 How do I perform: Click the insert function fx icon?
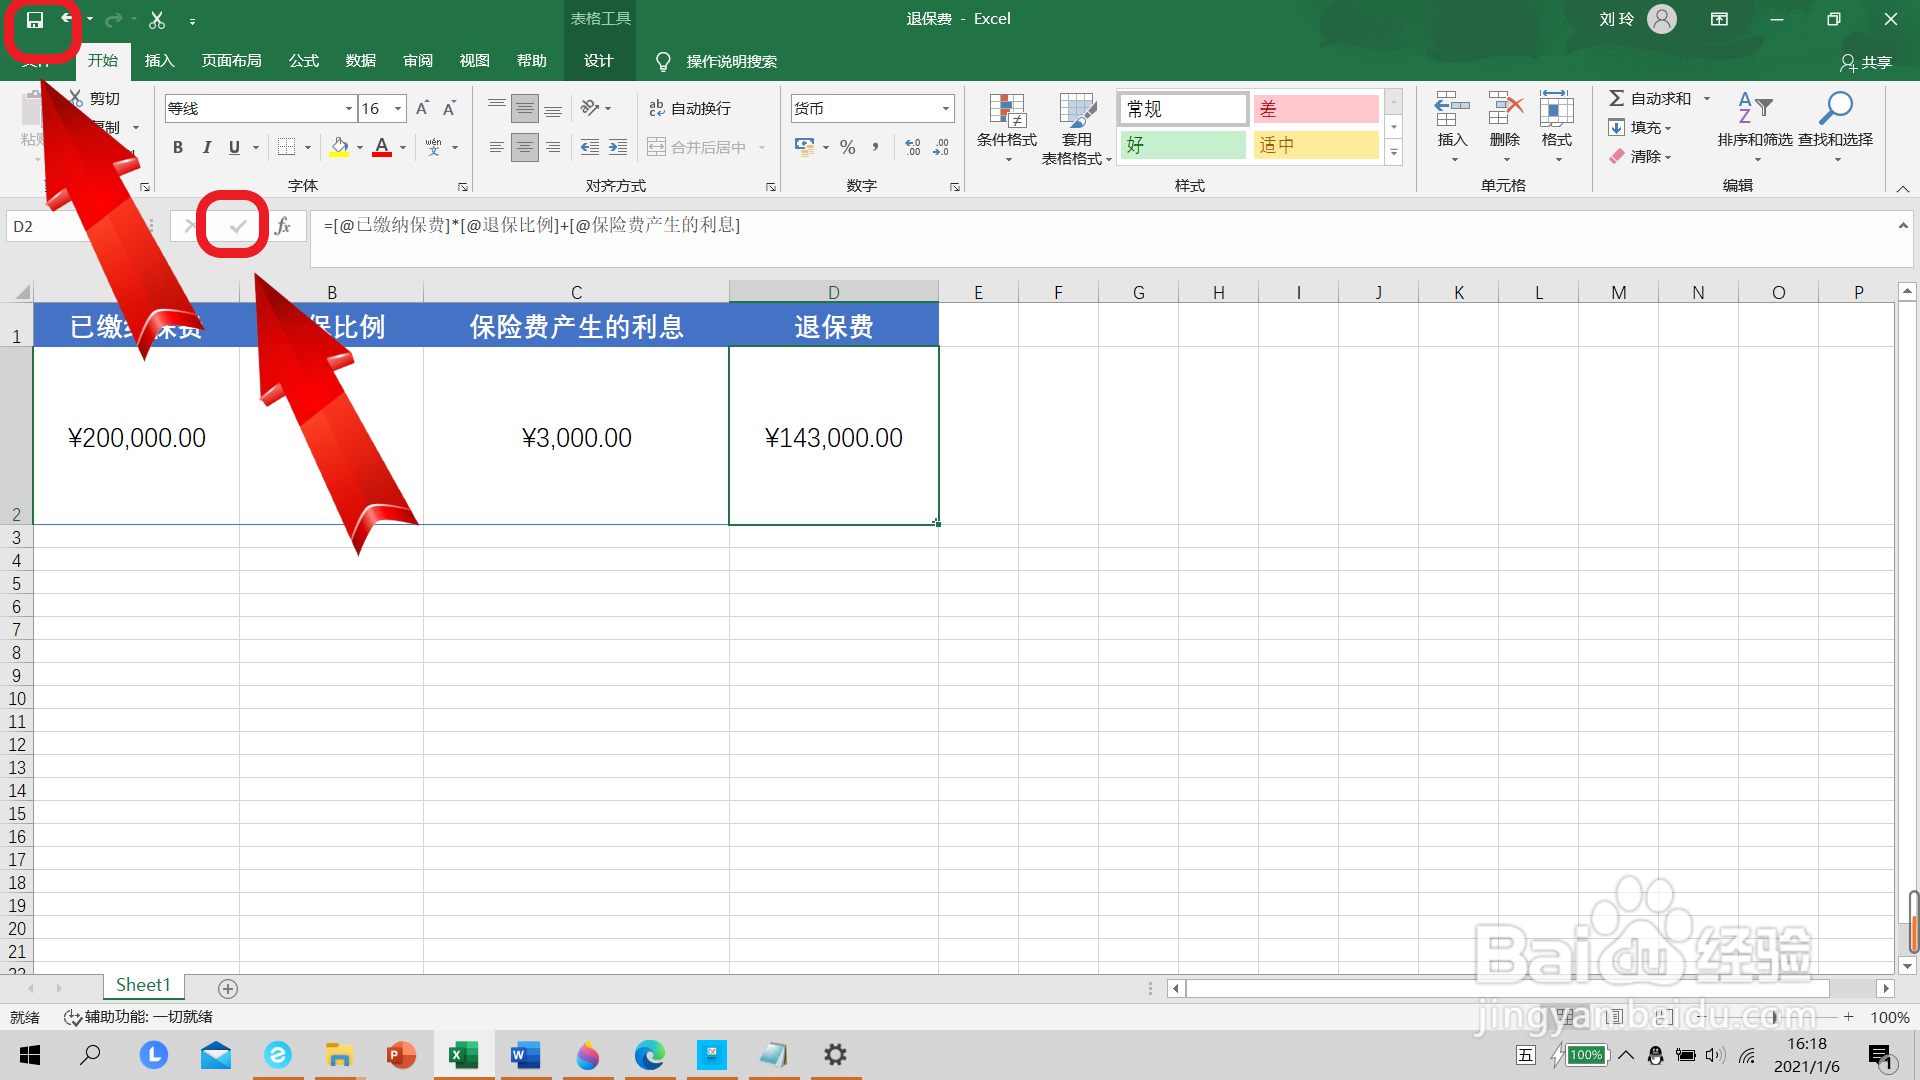(283, 226)
